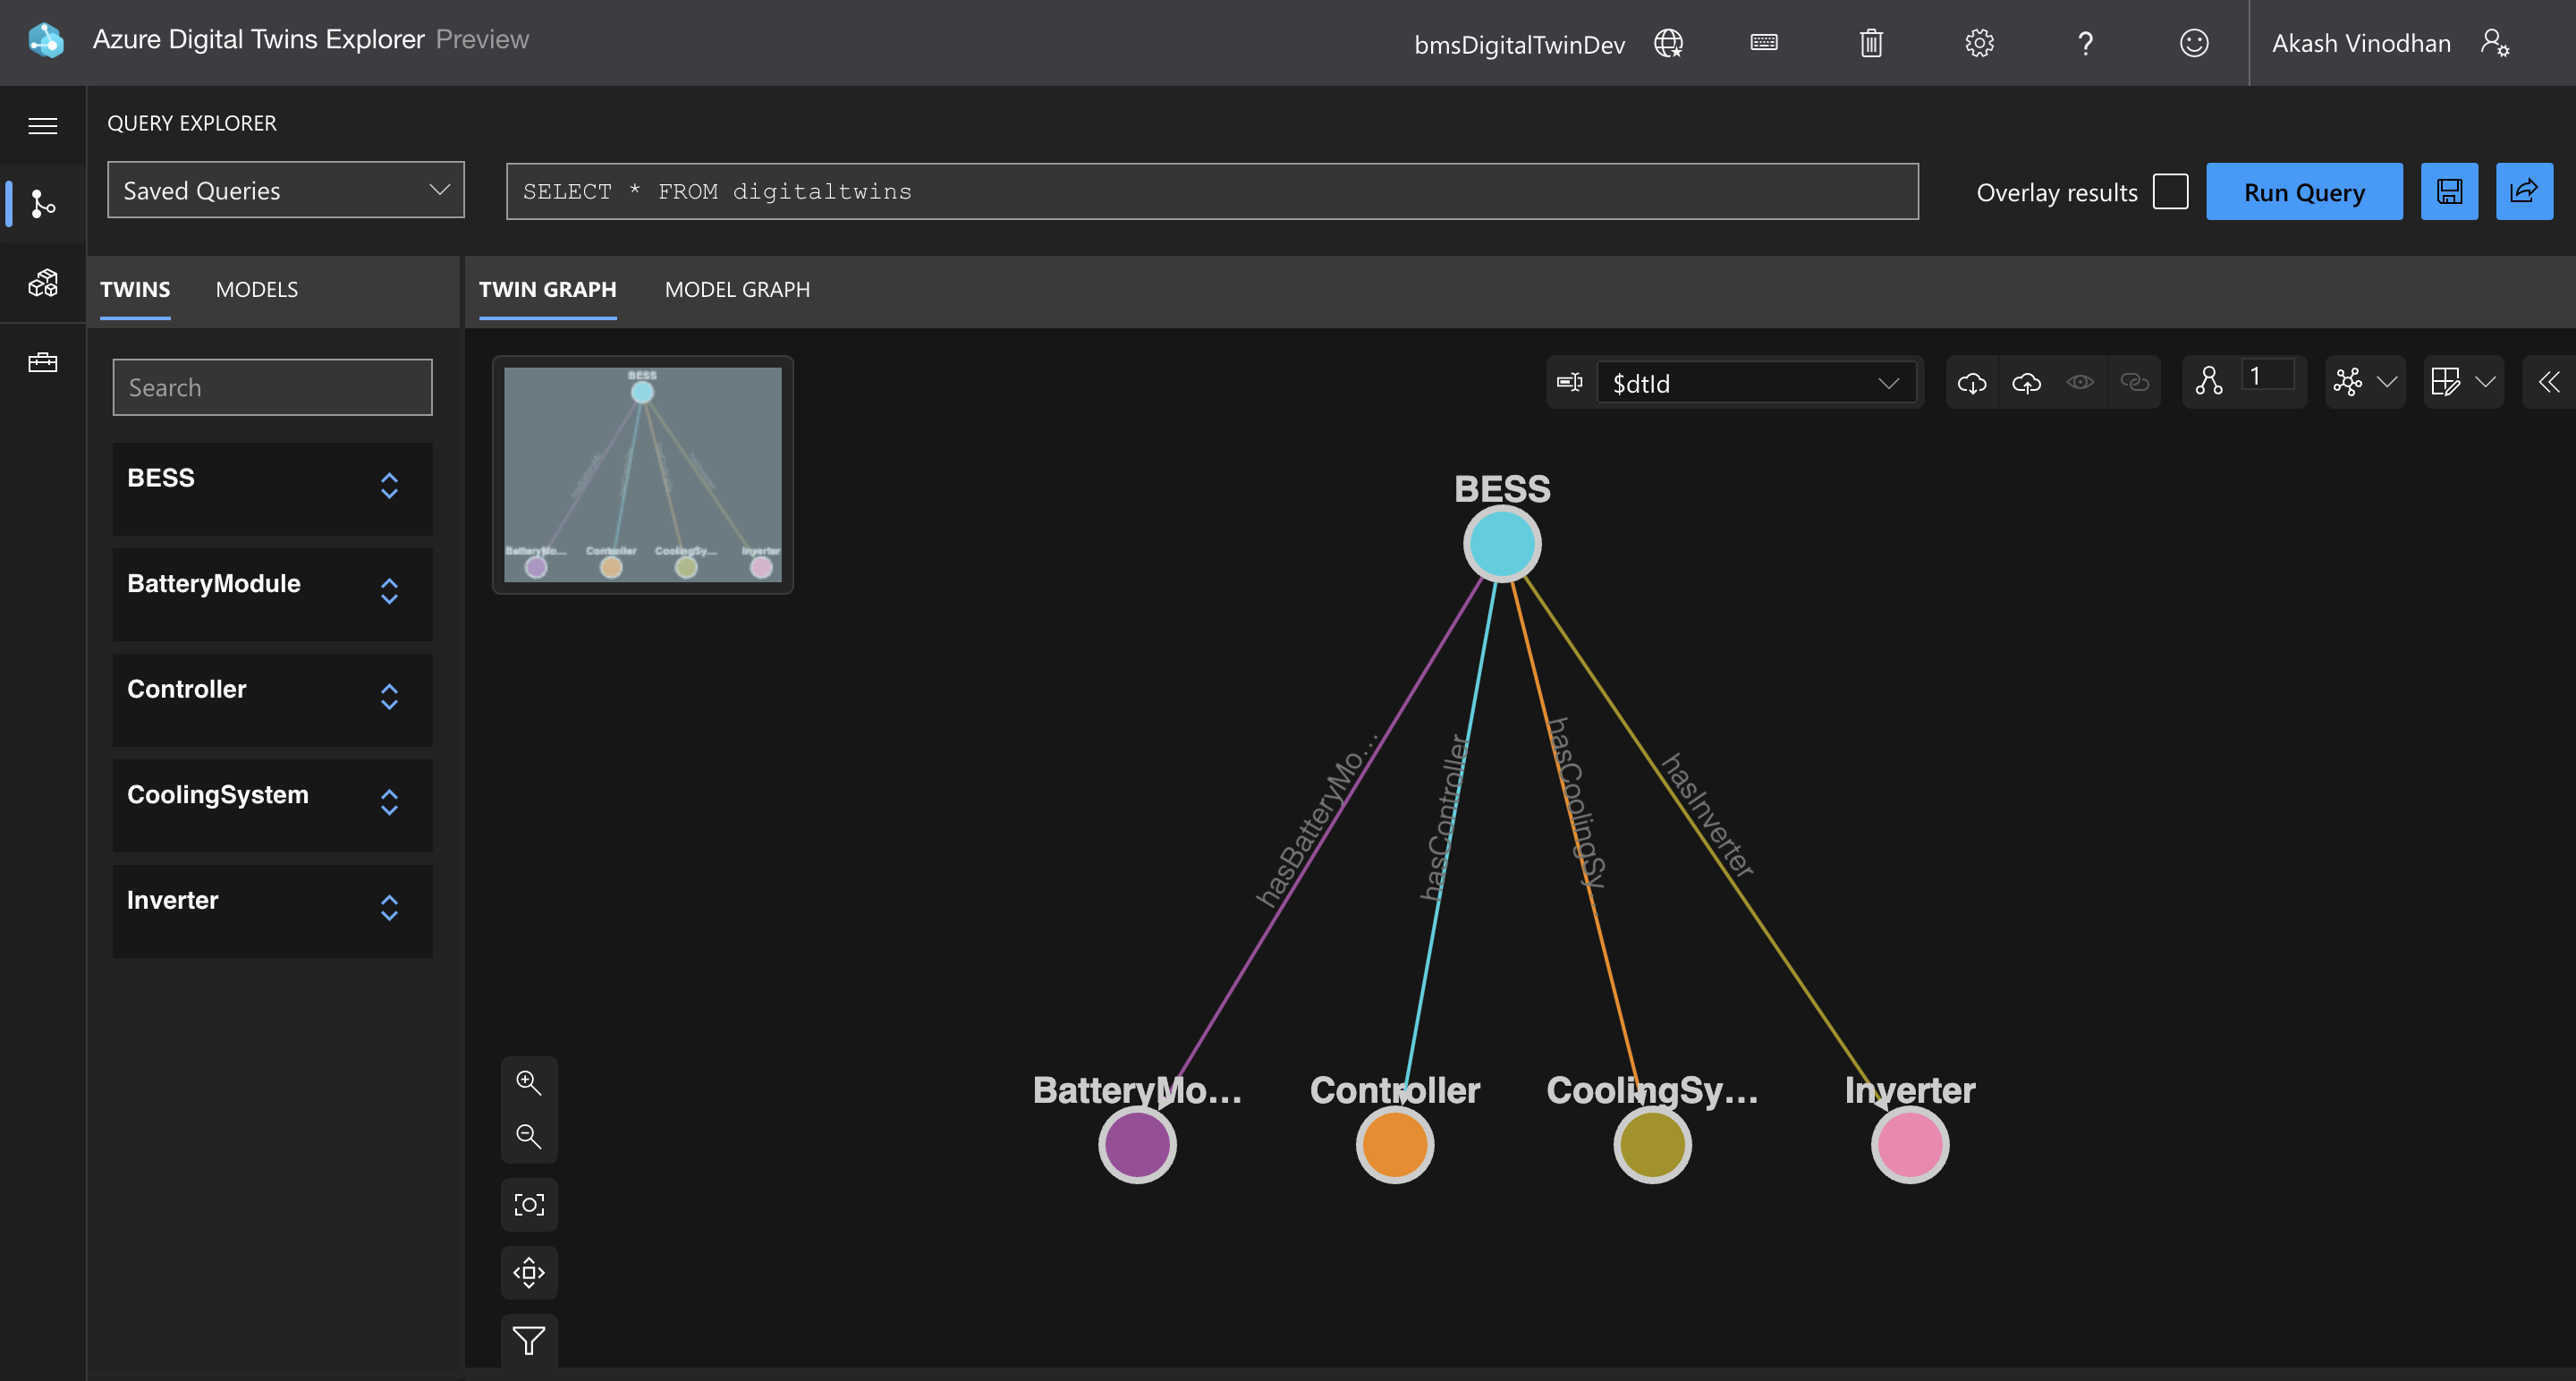
Task: Enable the Overlay results checkbox
Action: 2171,191
